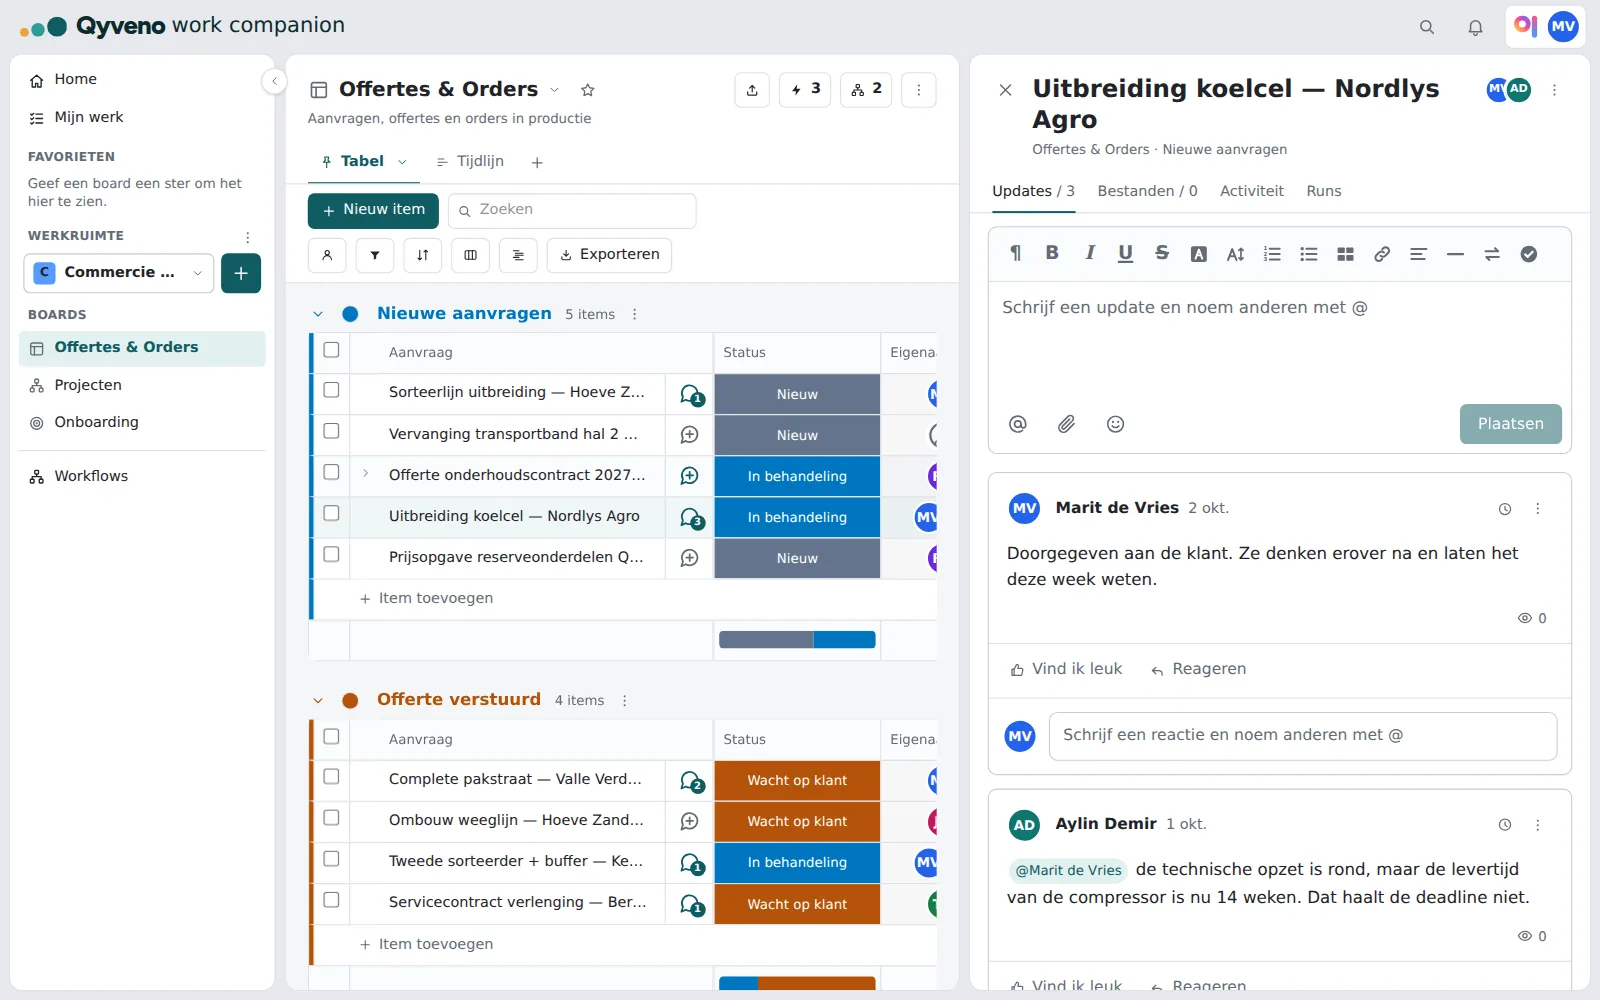Open the Activiteit tab
Image resolution: width=1600 pixels, height=1000 pixels.
coord(1251,191)
